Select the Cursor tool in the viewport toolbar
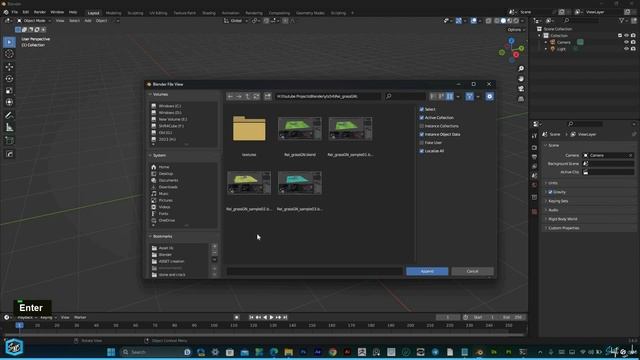The width and height of the screenshot is (640, 360). (9, 54)
